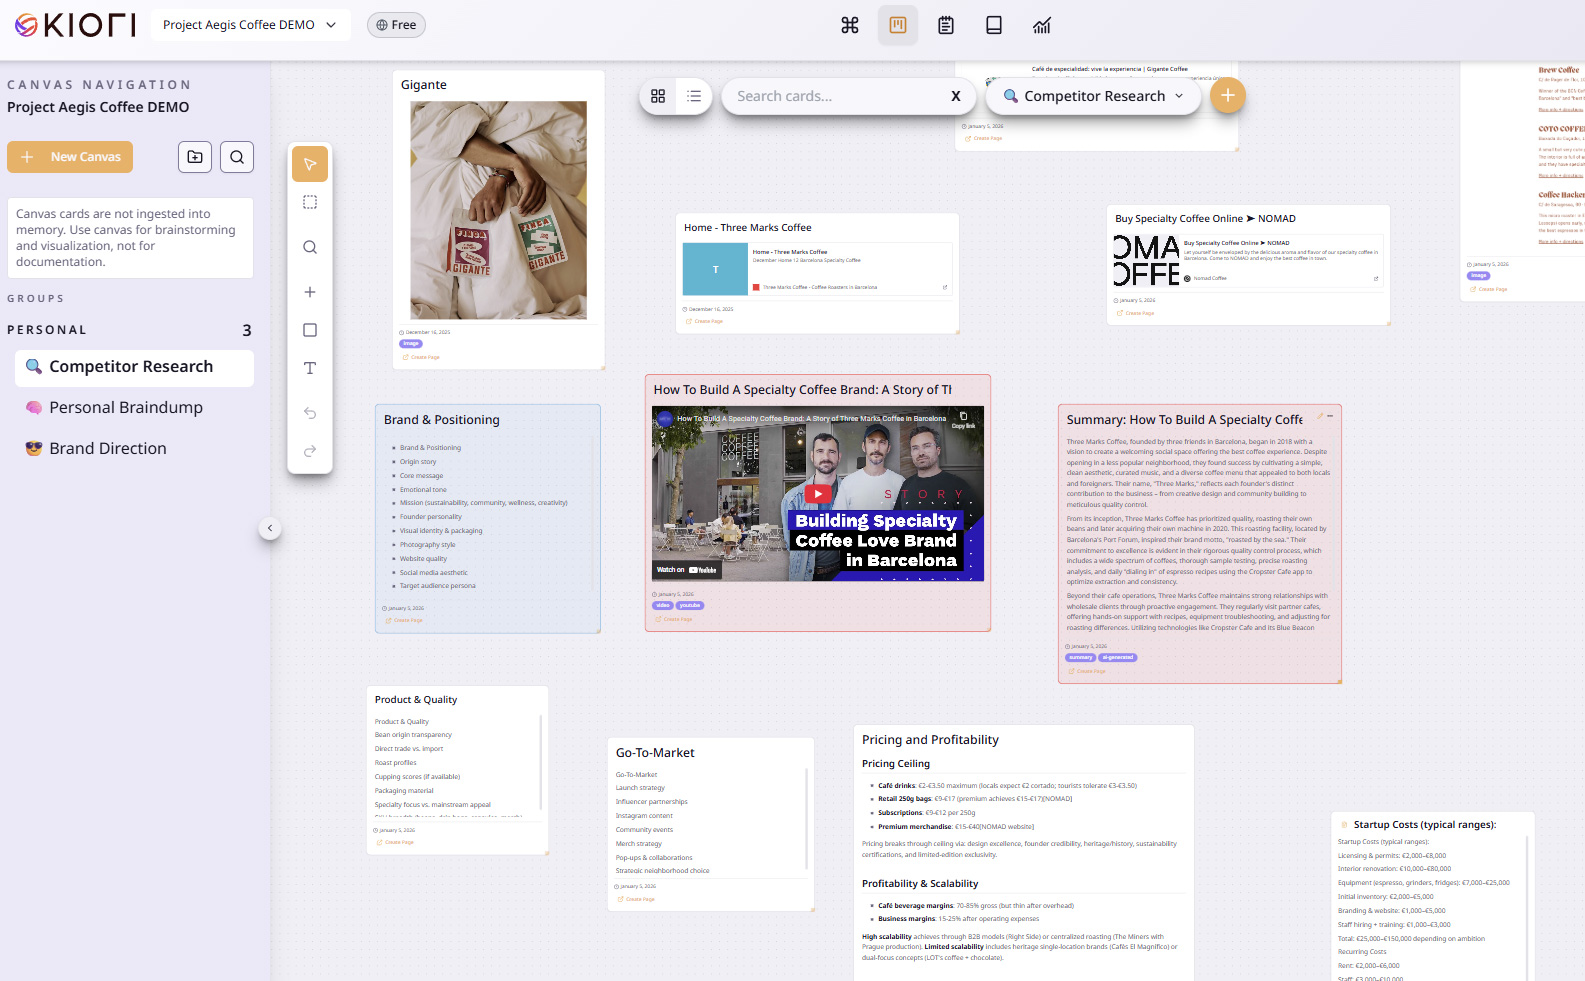Open the notes clipboard icon in top bar
The image size is (1585, 981).
(x=946, y=25)
